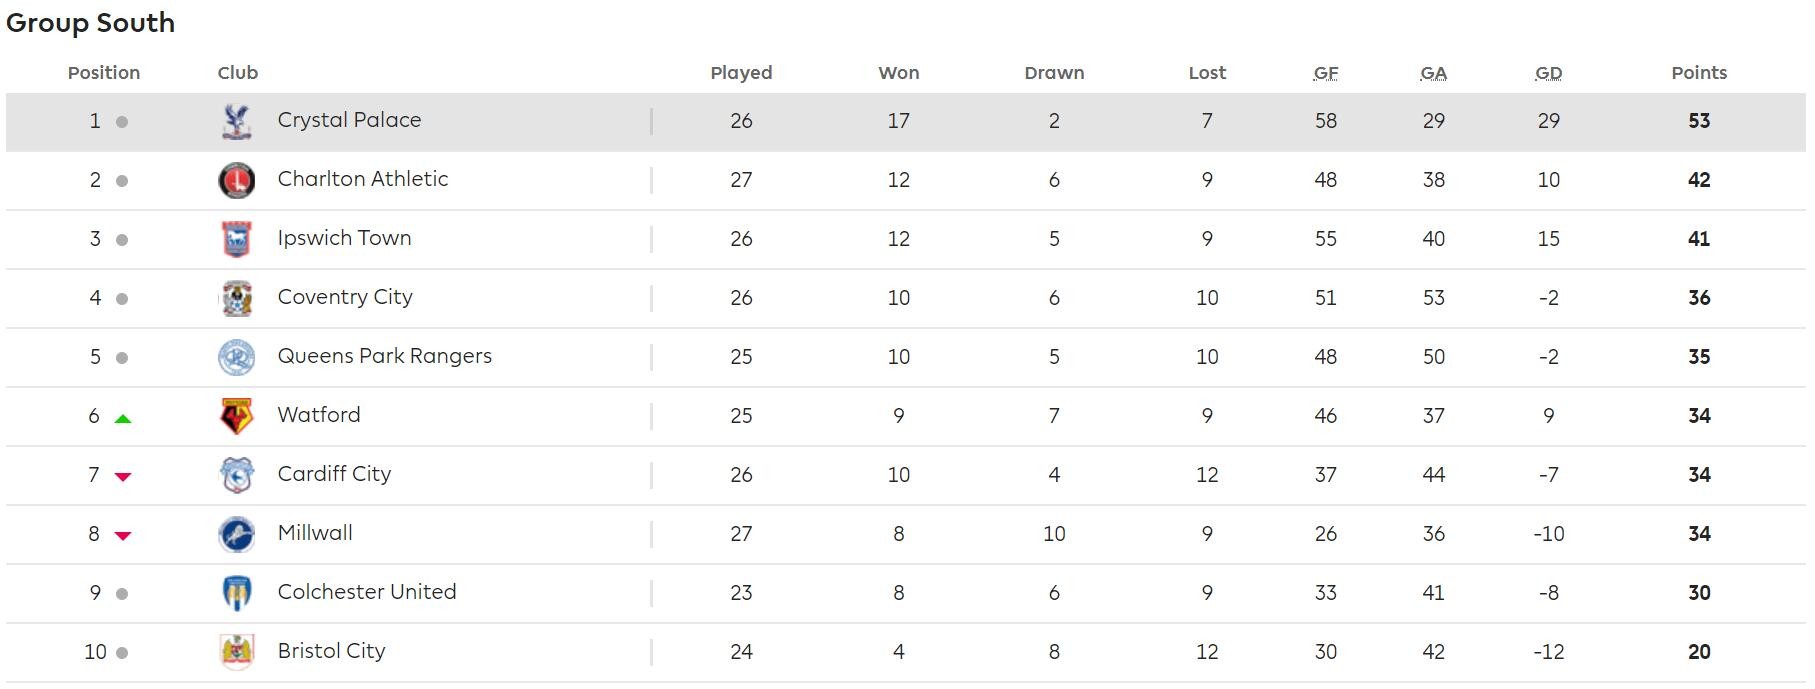Open the Ipswich Town club link
The width and height of the screenshot is (1815, 689).
pyautogui.click(x=344, y=238)
